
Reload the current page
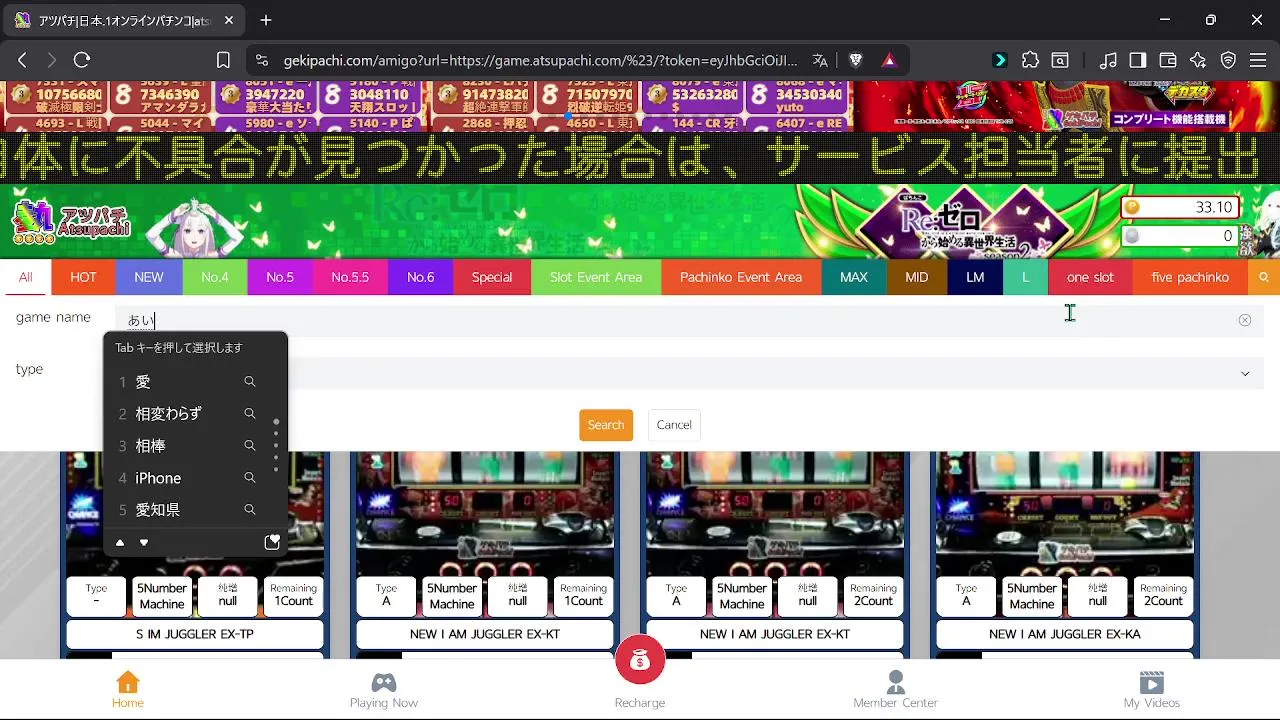point(82,60)
